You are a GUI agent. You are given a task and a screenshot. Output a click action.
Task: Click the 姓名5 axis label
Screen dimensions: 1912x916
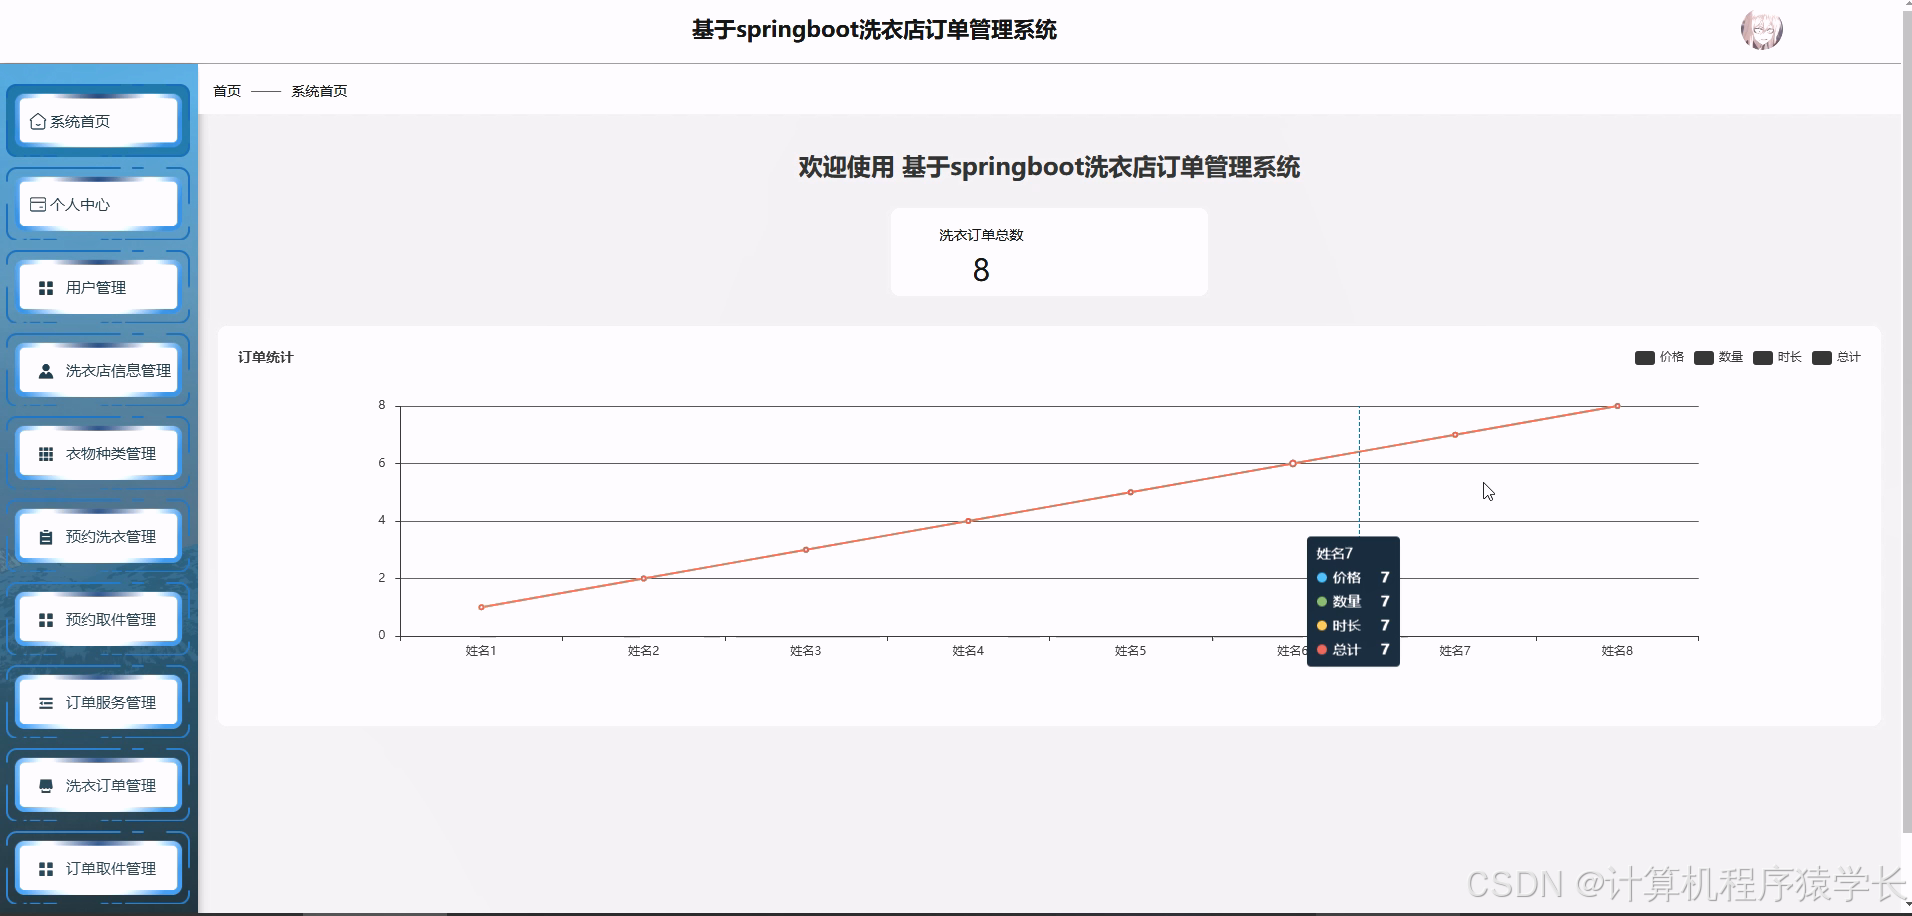pyautogui.click(x=1130, y=651)
